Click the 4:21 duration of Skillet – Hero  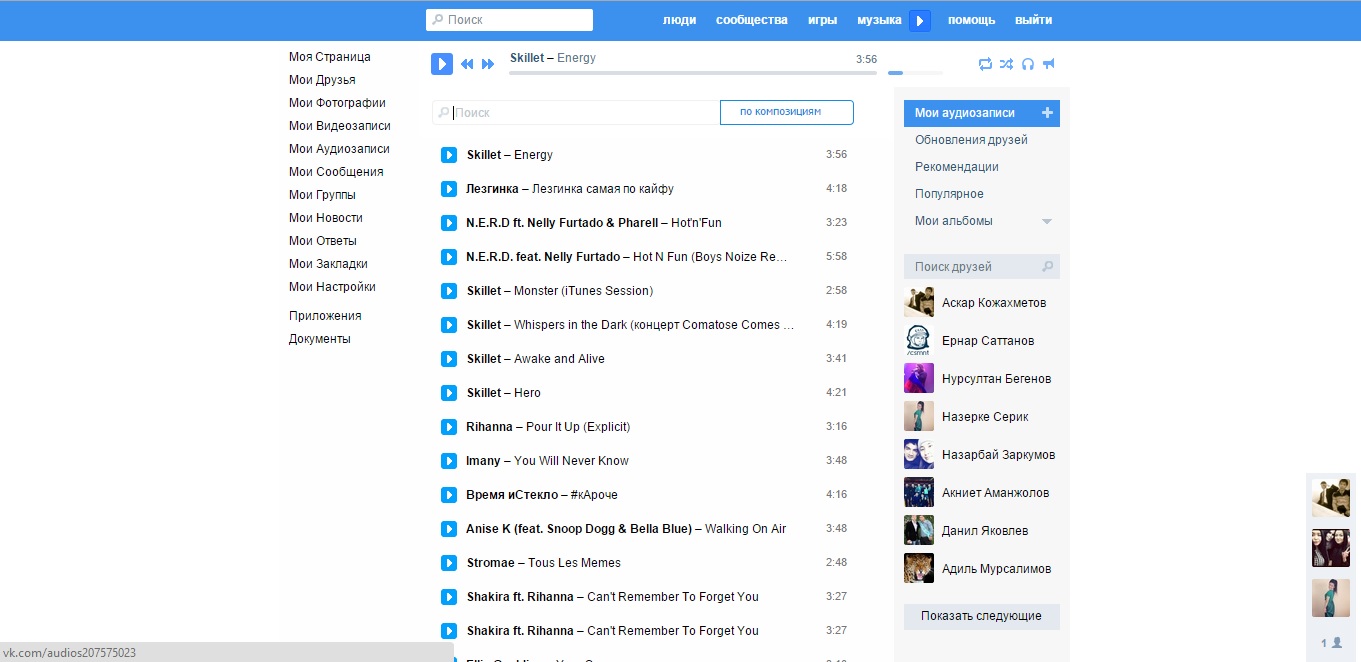(836, 393)
